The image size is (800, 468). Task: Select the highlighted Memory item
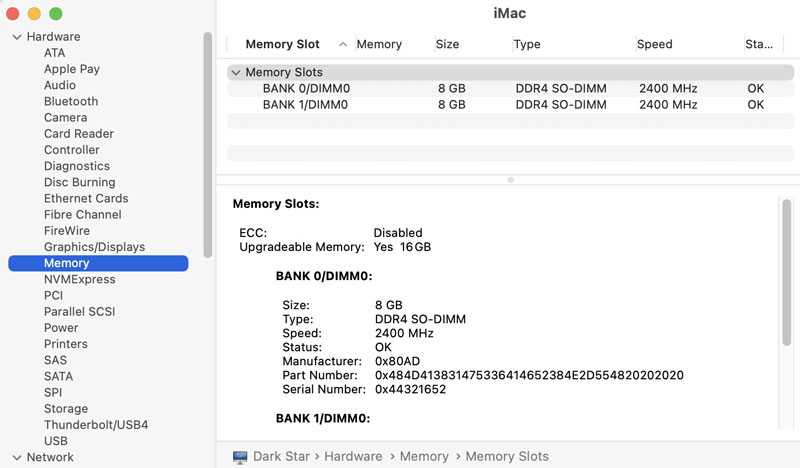click(x=98, y=263)
